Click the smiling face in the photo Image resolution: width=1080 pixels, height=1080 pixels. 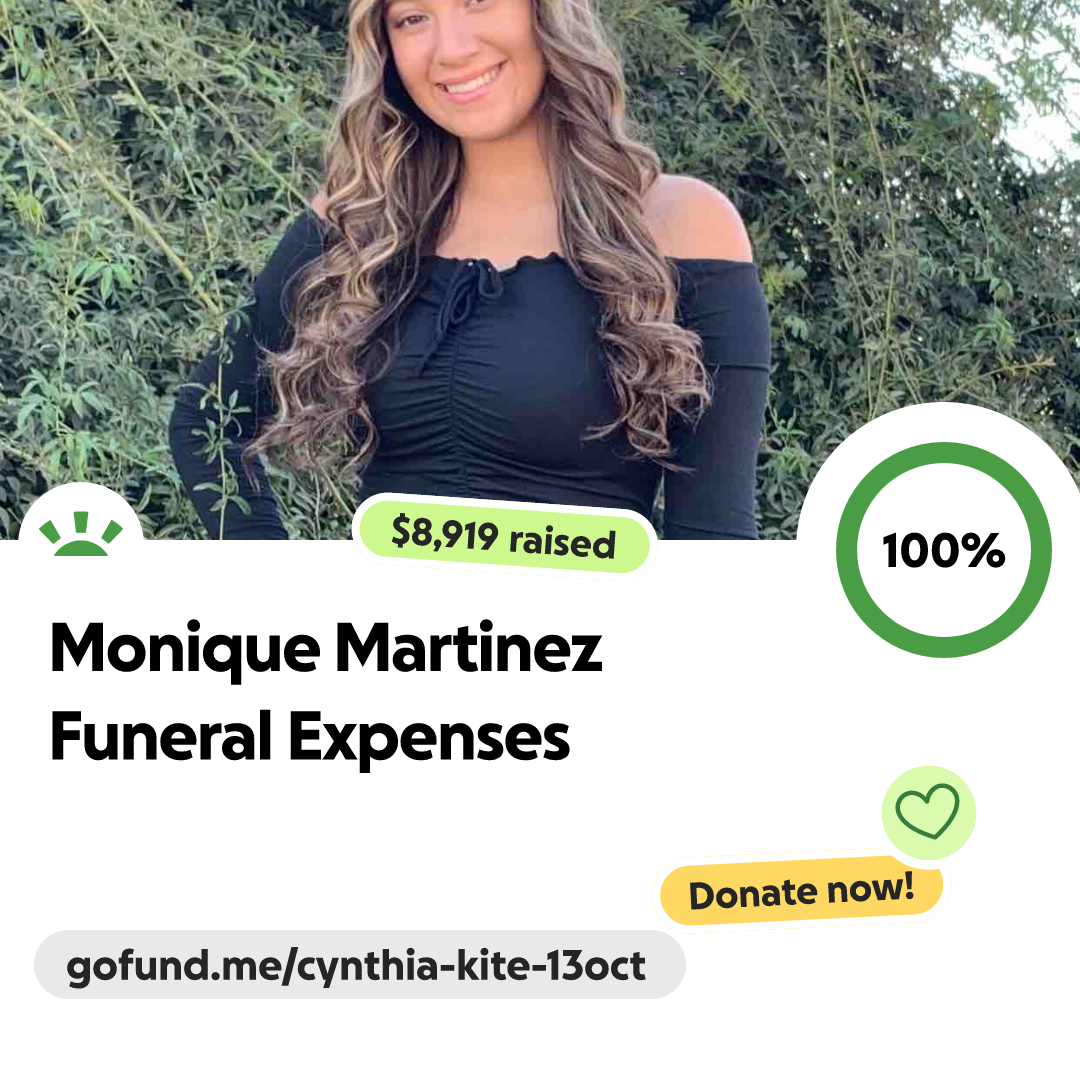(x=457, y=55)
